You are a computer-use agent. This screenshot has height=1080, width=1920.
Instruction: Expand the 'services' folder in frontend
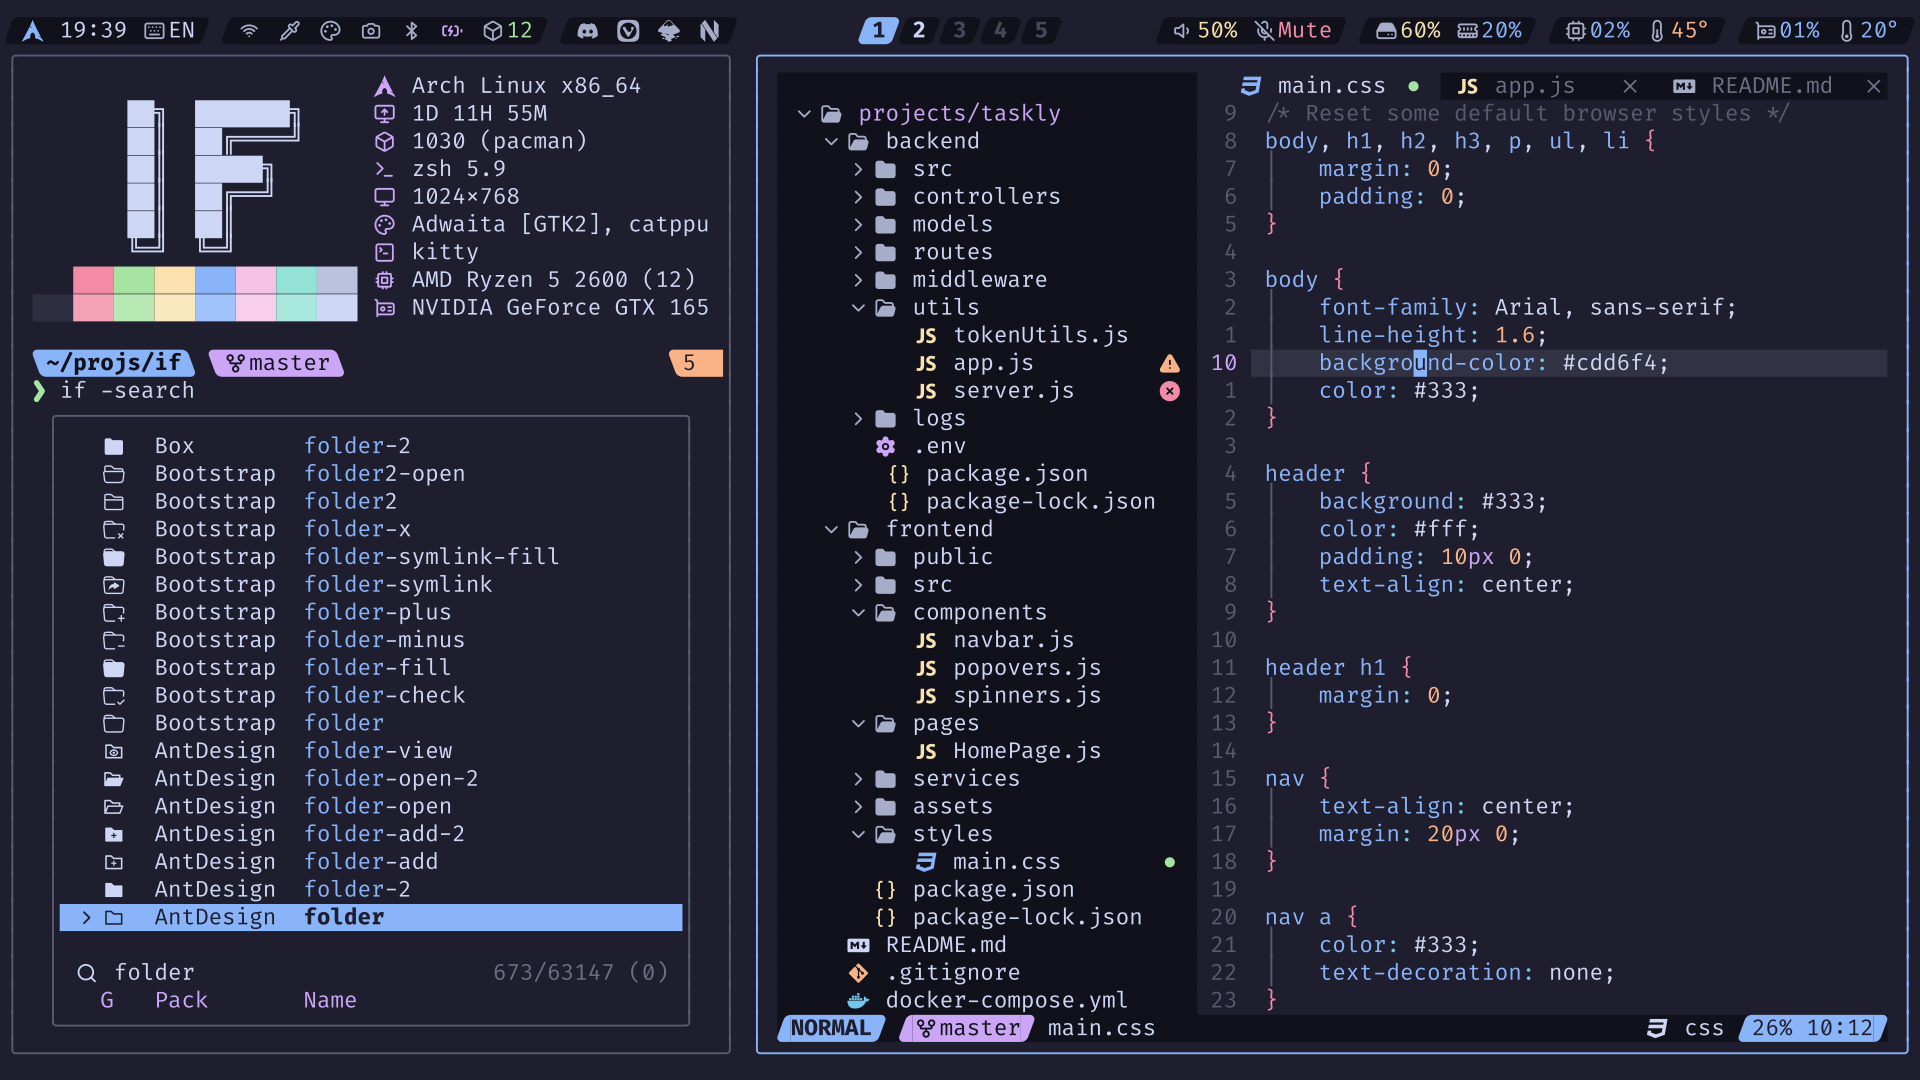pos(857,778)
